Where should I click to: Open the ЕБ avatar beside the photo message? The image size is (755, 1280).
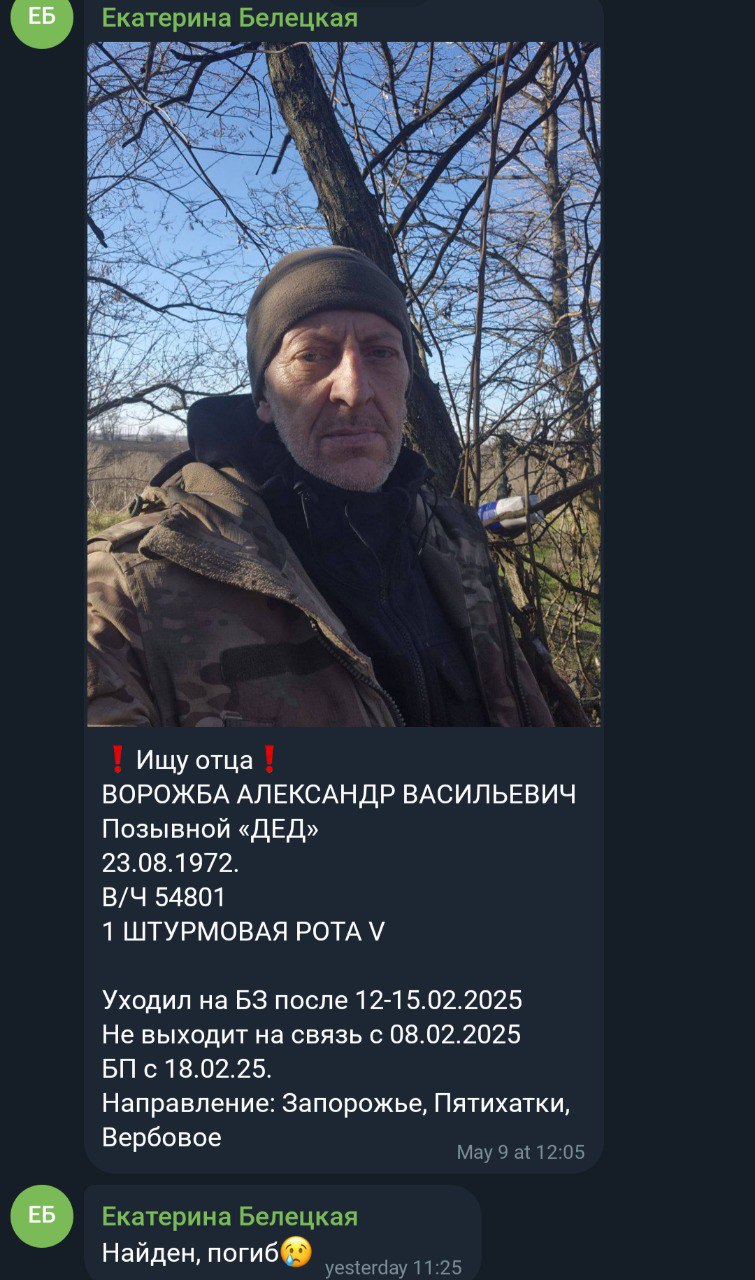pos(42,20)
